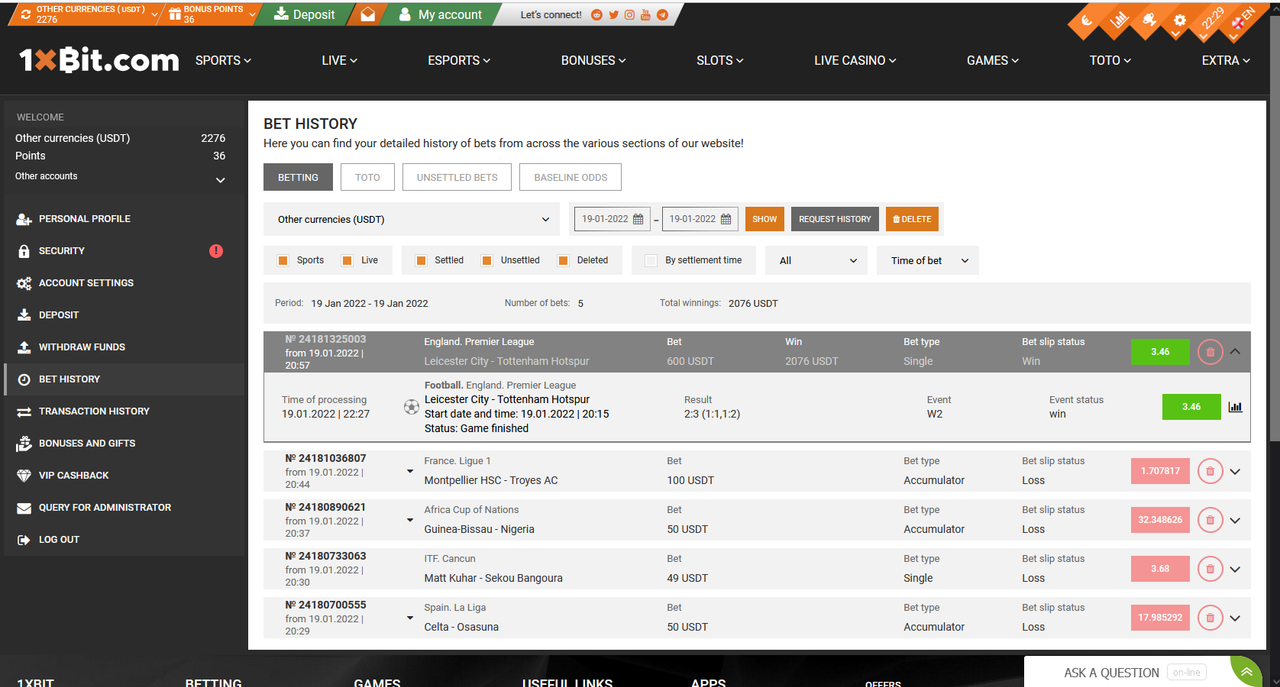Open the Live Casino menu
This screenshot has height=687, width=1280.
pos(855,60)
